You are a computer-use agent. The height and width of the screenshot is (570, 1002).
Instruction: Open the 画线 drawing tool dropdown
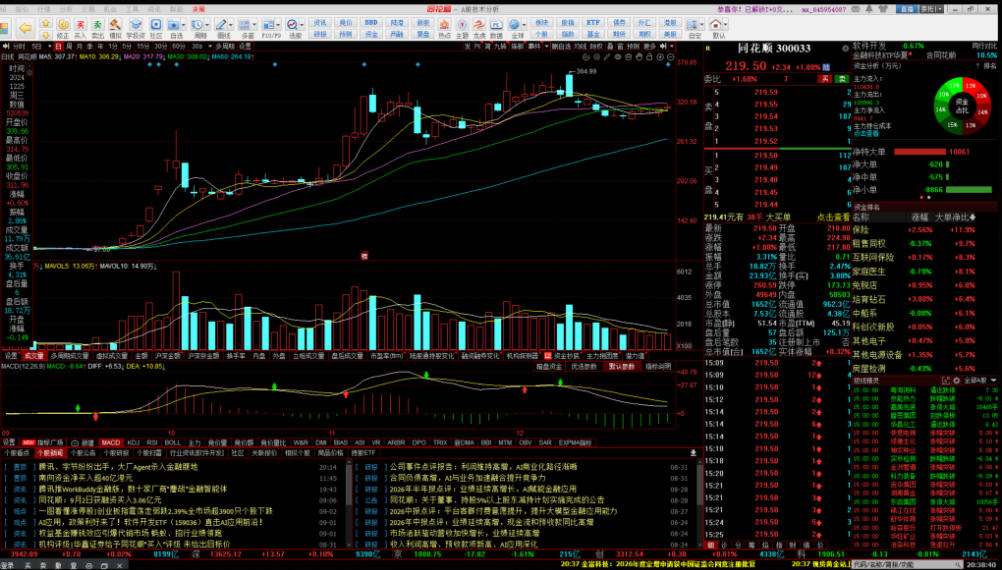[x=231, y=24]
